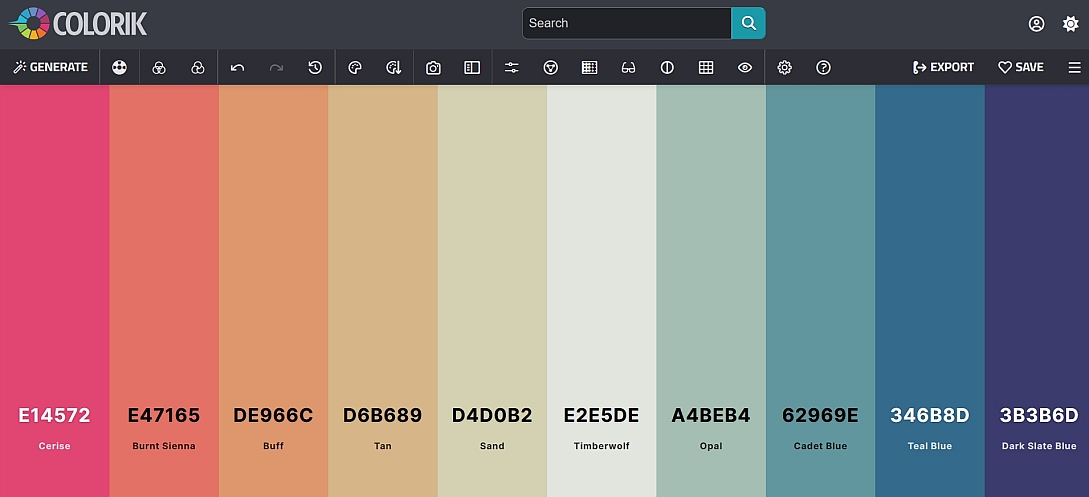Open the palette face icon tool
Image resolution: width=1089 pixels, height=497 pixels.
[119, 67]
